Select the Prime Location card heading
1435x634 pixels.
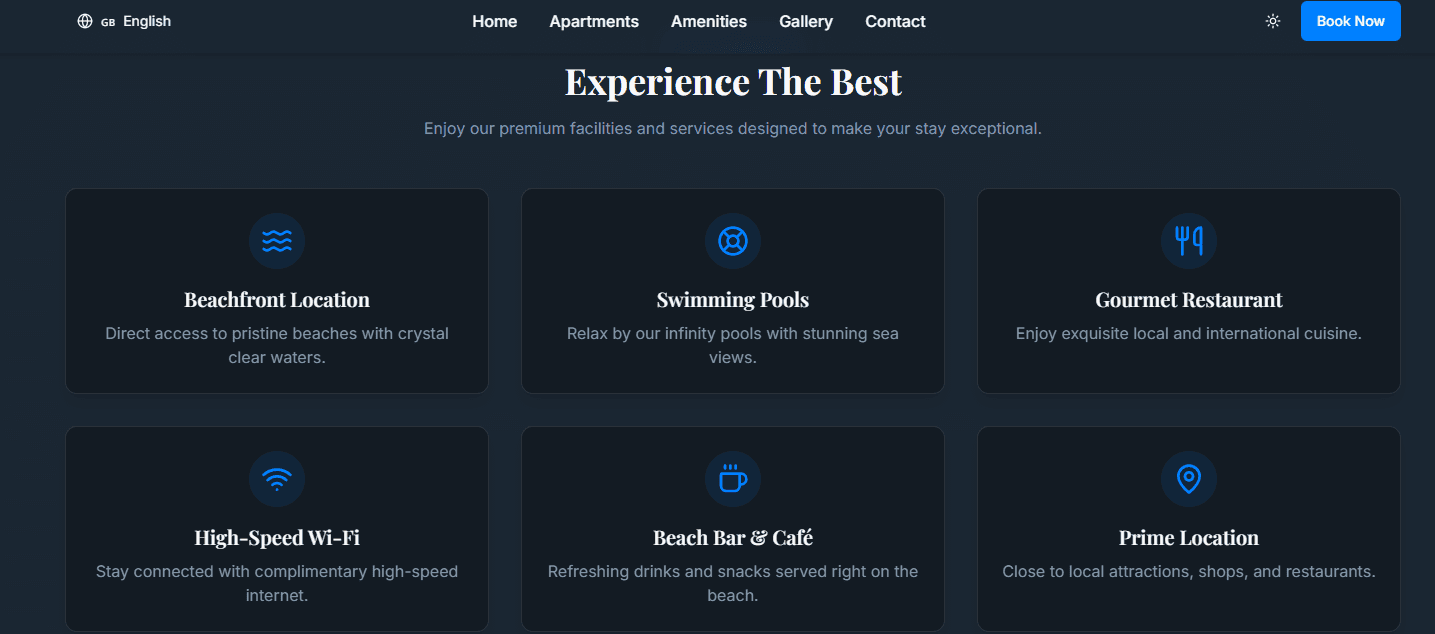click(1189, 538)
